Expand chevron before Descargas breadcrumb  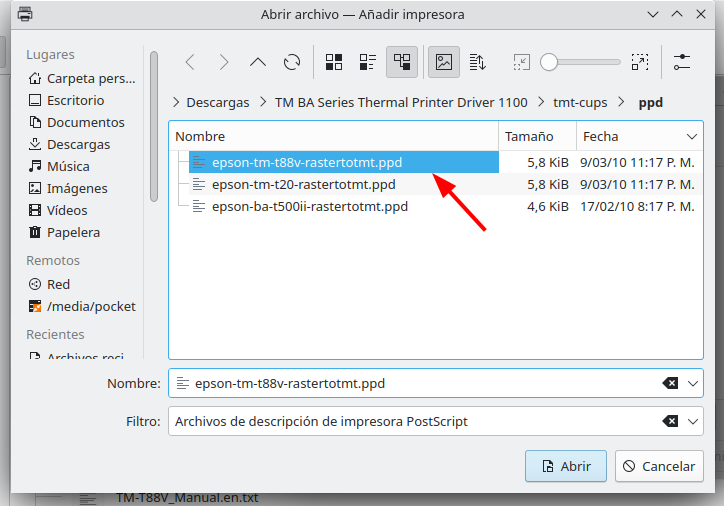[176, 102]
